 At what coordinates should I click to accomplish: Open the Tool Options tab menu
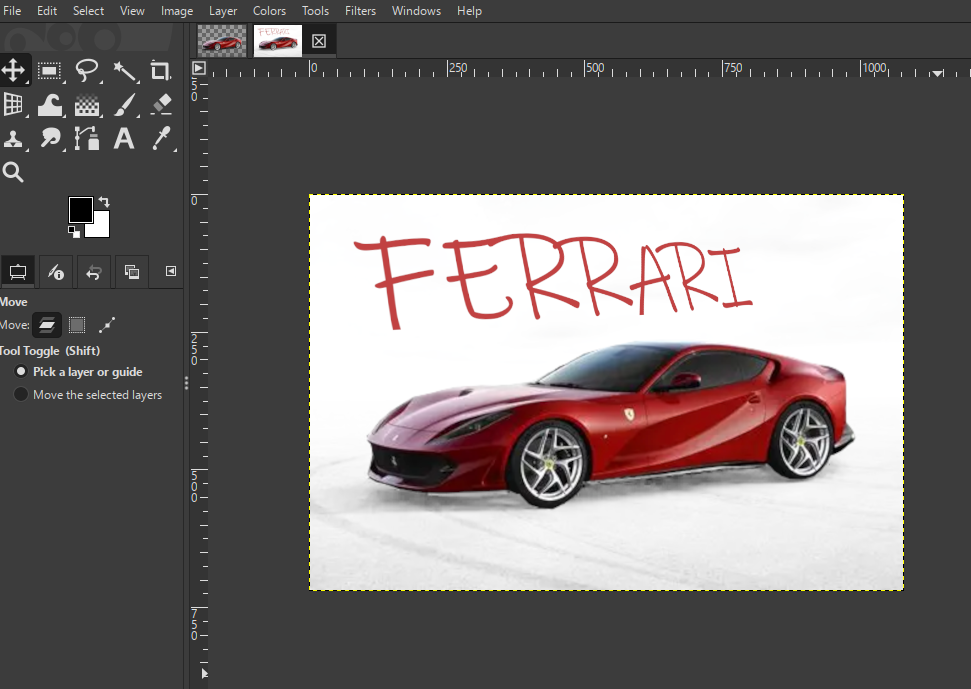[x=169, y=271]
